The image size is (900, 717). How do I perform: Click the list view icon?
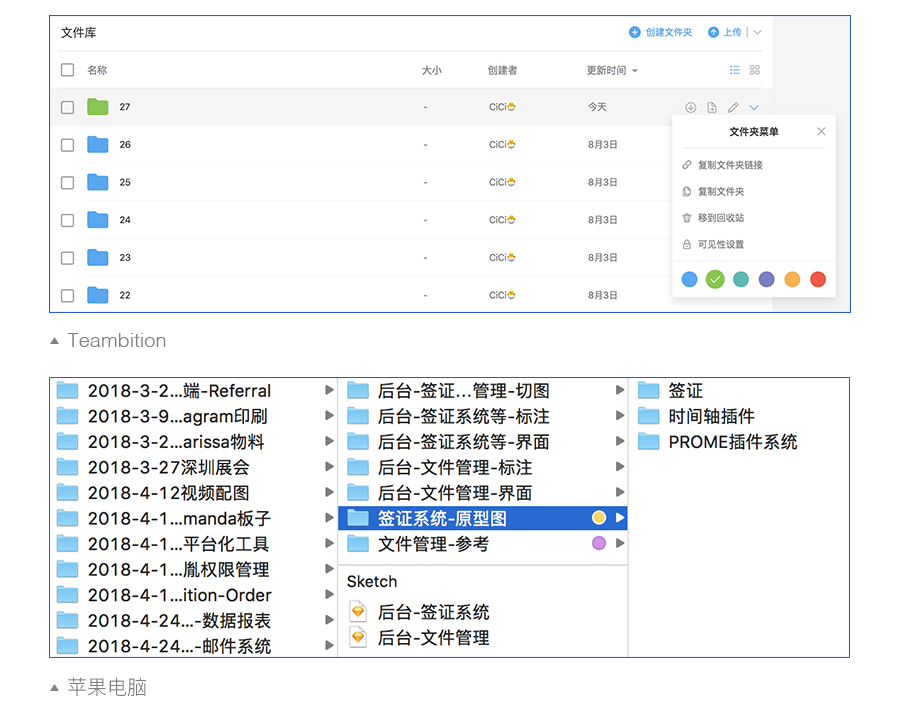(734, 70)
